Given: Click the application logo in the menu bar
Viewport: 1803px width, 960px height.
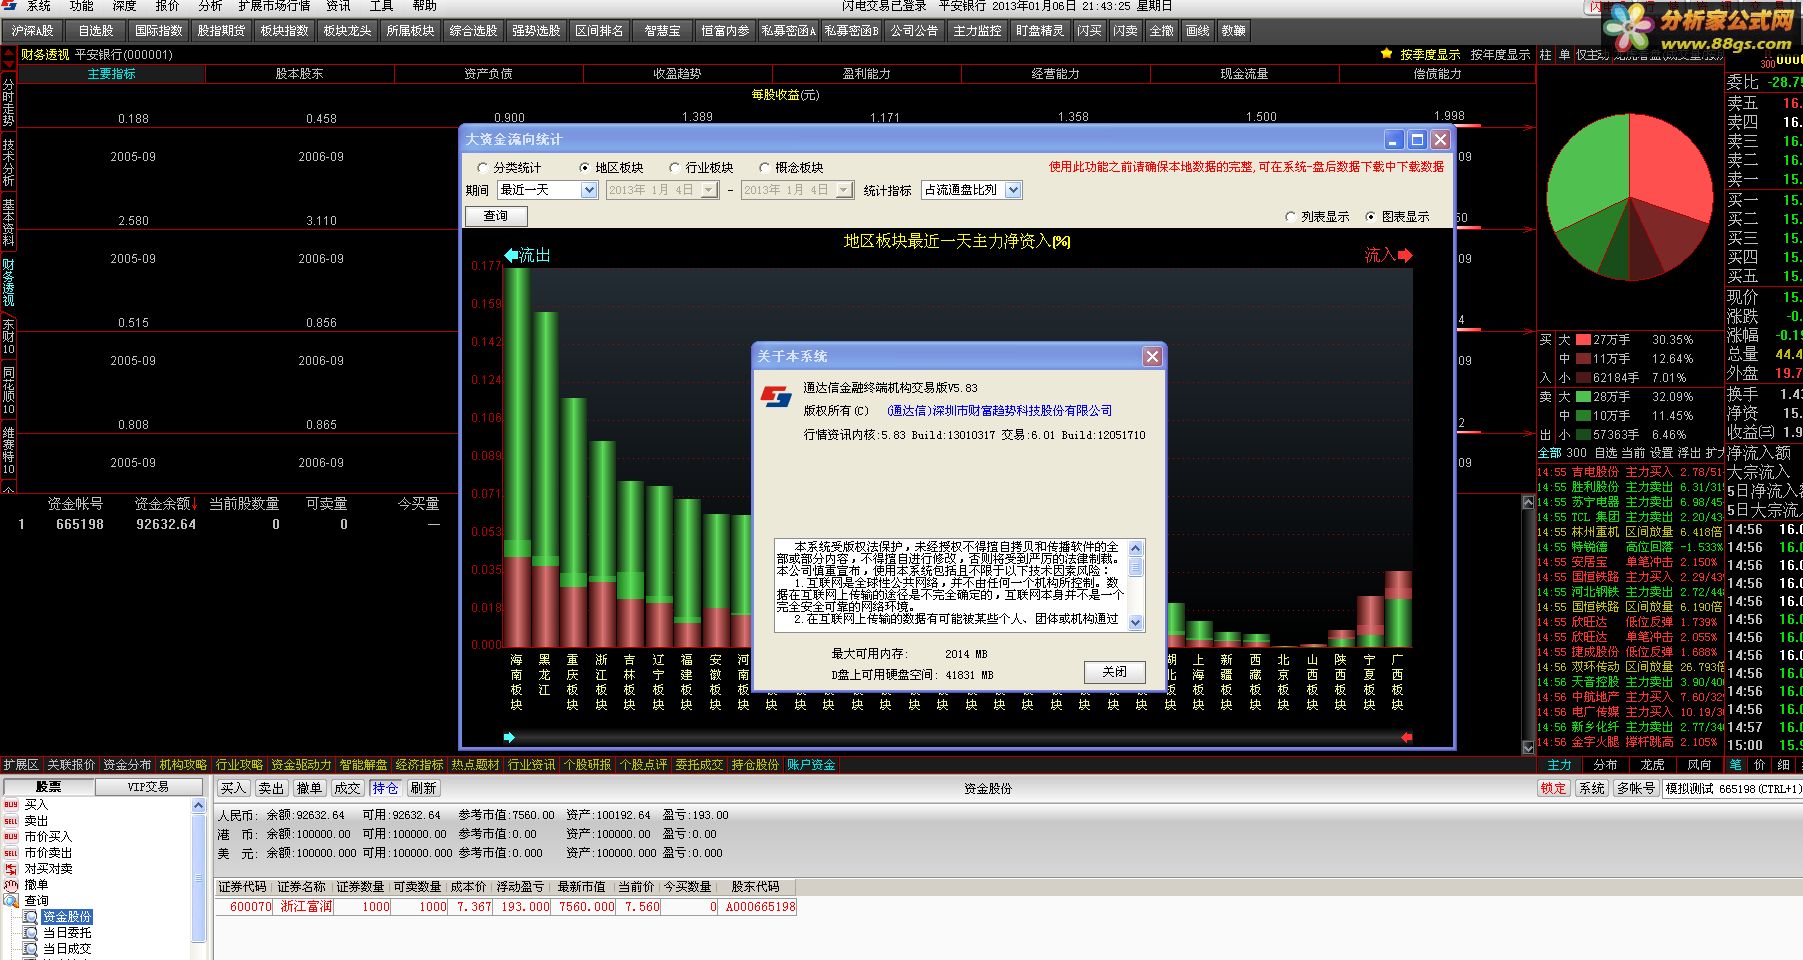Looking at the screenshot, I should pos(9,6).
